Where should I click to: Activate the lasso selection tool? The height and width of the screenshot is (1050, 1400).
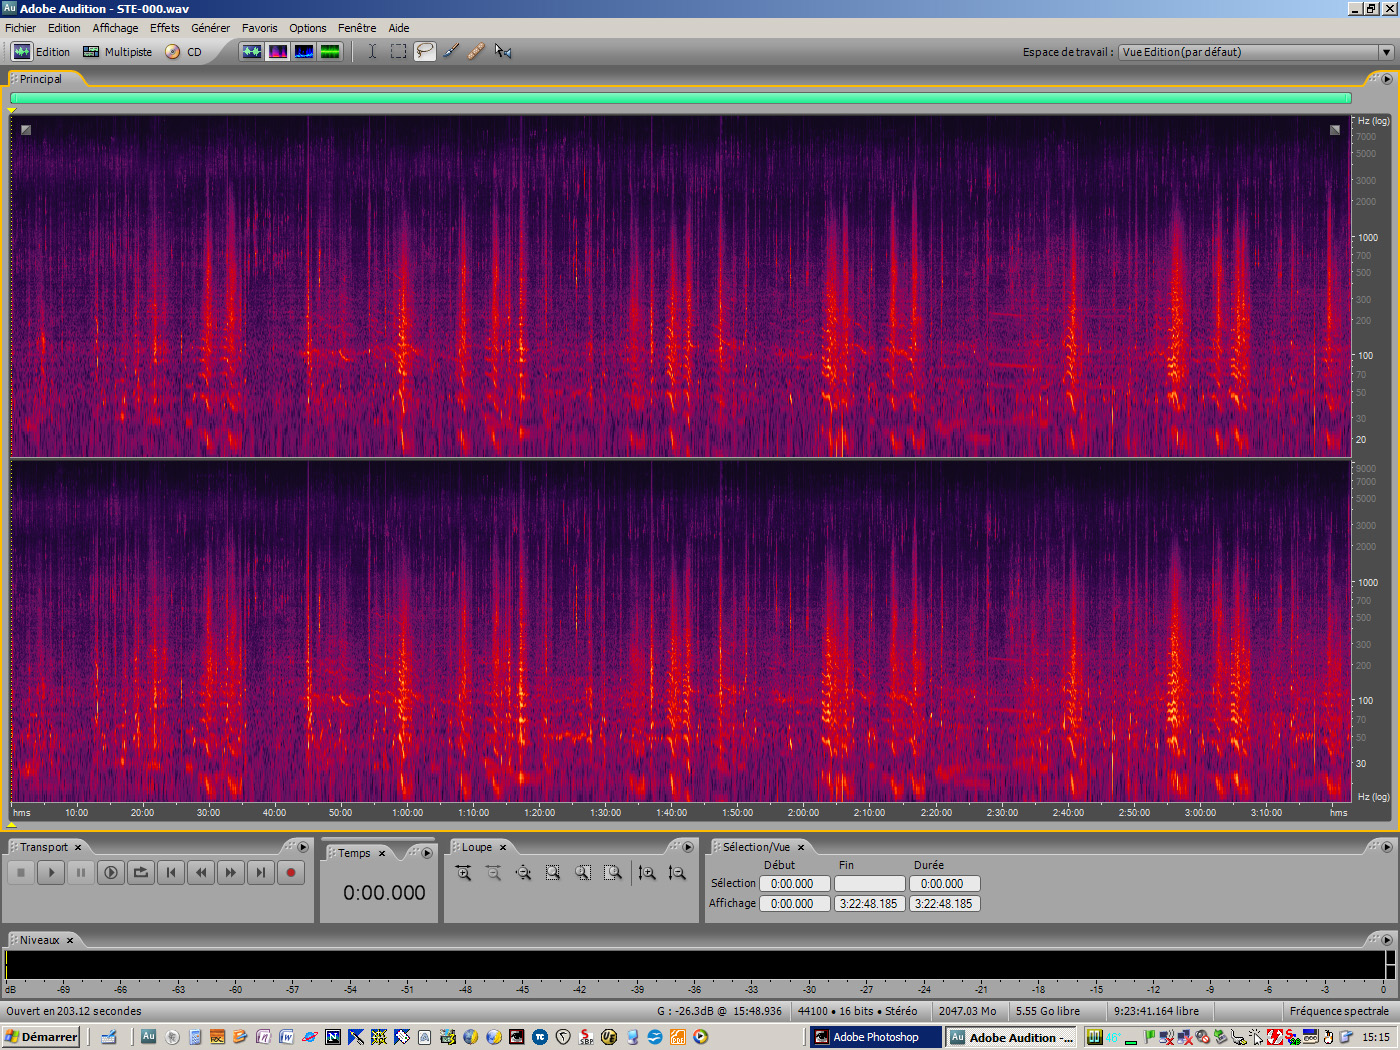pos(424,51)
